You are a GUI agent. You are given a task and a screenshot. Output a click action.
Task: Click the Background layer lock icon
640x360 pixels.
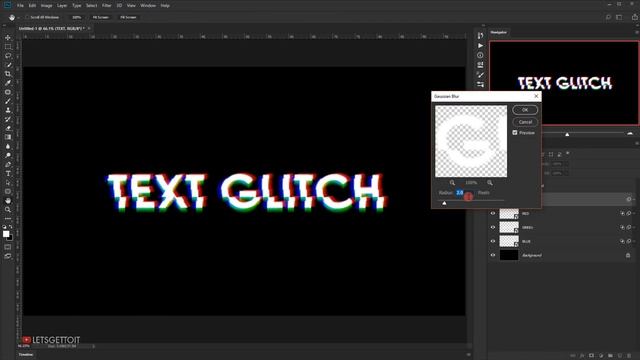click(628, 255)
